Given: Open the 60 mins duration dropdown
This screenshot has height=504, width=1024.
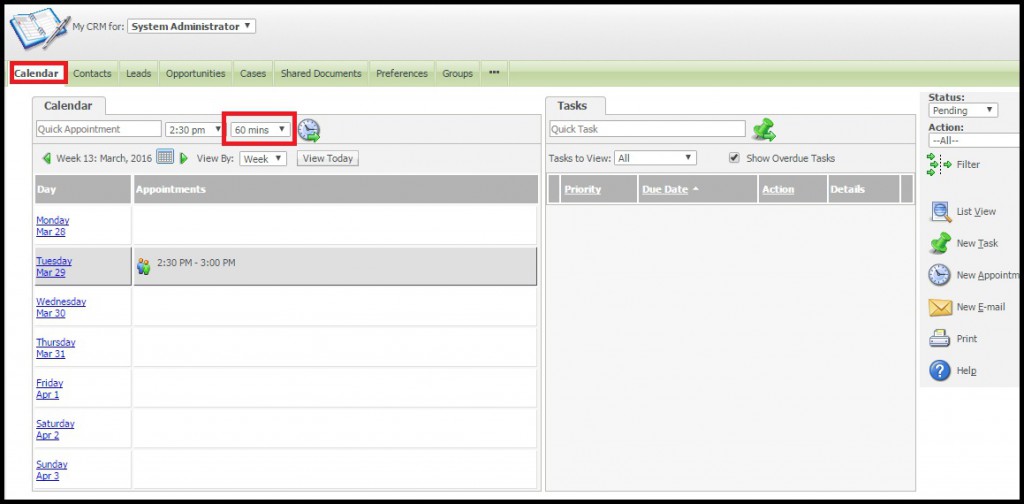Looking at the screenshot, I should pyautogui.click(x=260, y=129).
